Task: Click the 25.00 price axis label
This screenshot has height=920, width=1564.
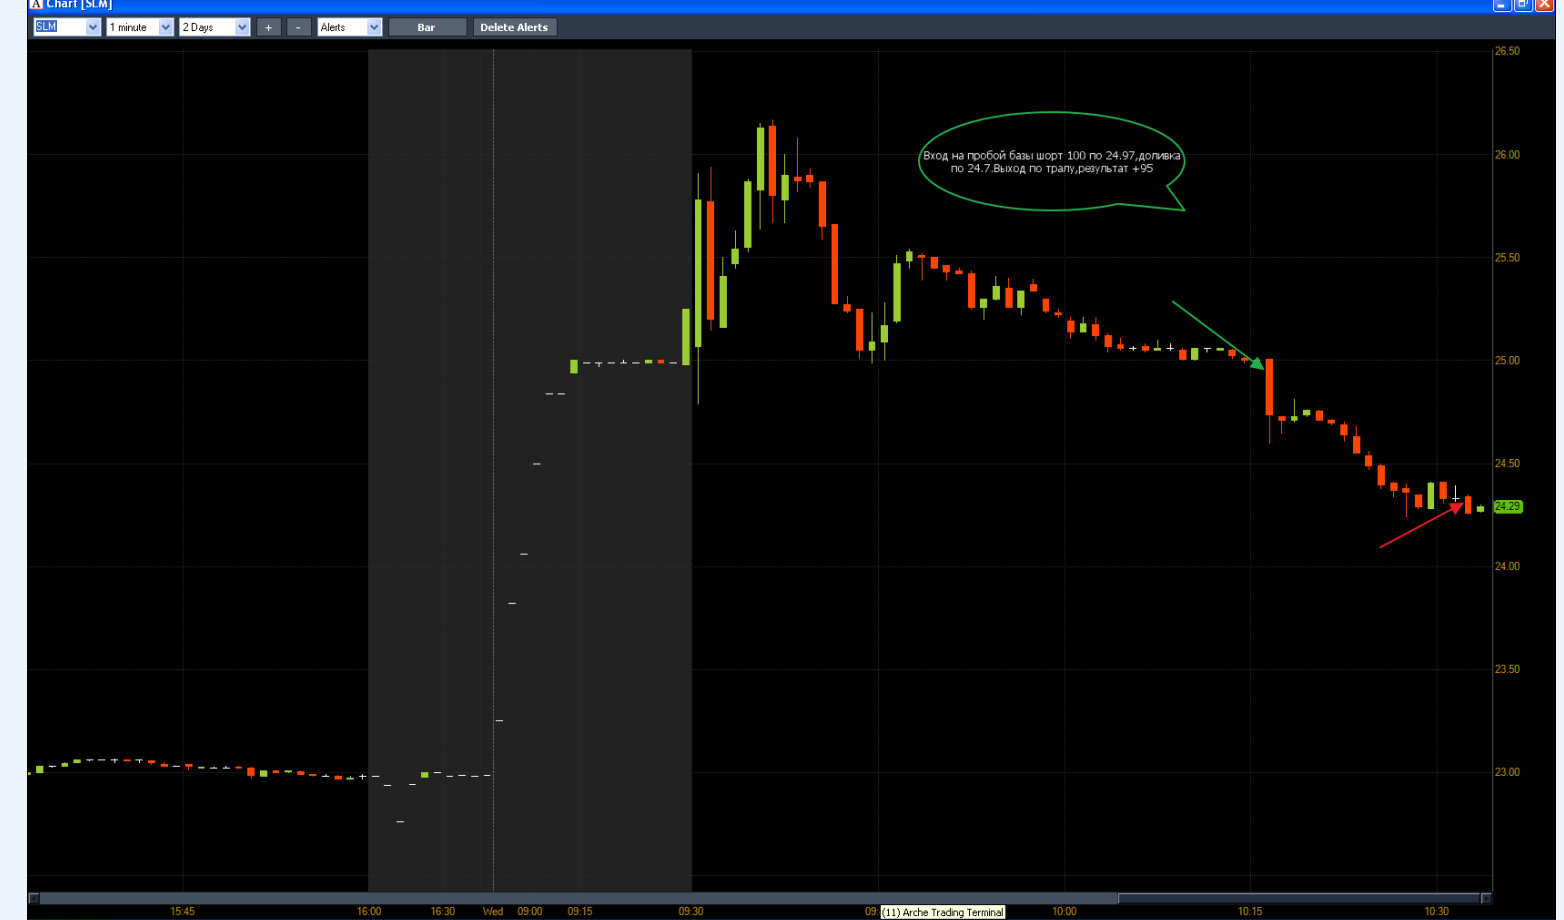Action: pyautogui.click(x=1506, y=360)
